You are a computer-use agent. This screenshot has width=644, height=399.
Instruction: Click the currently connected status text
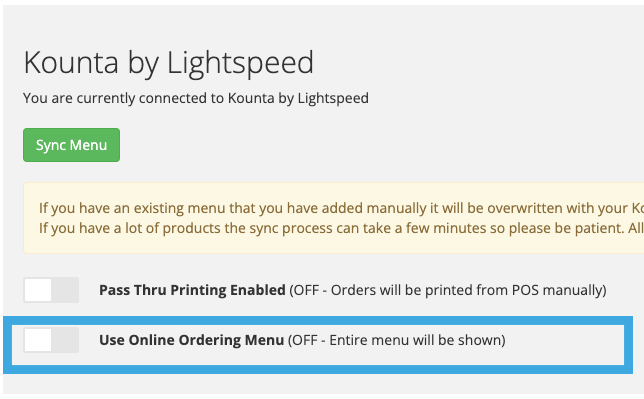coord(196,98)
